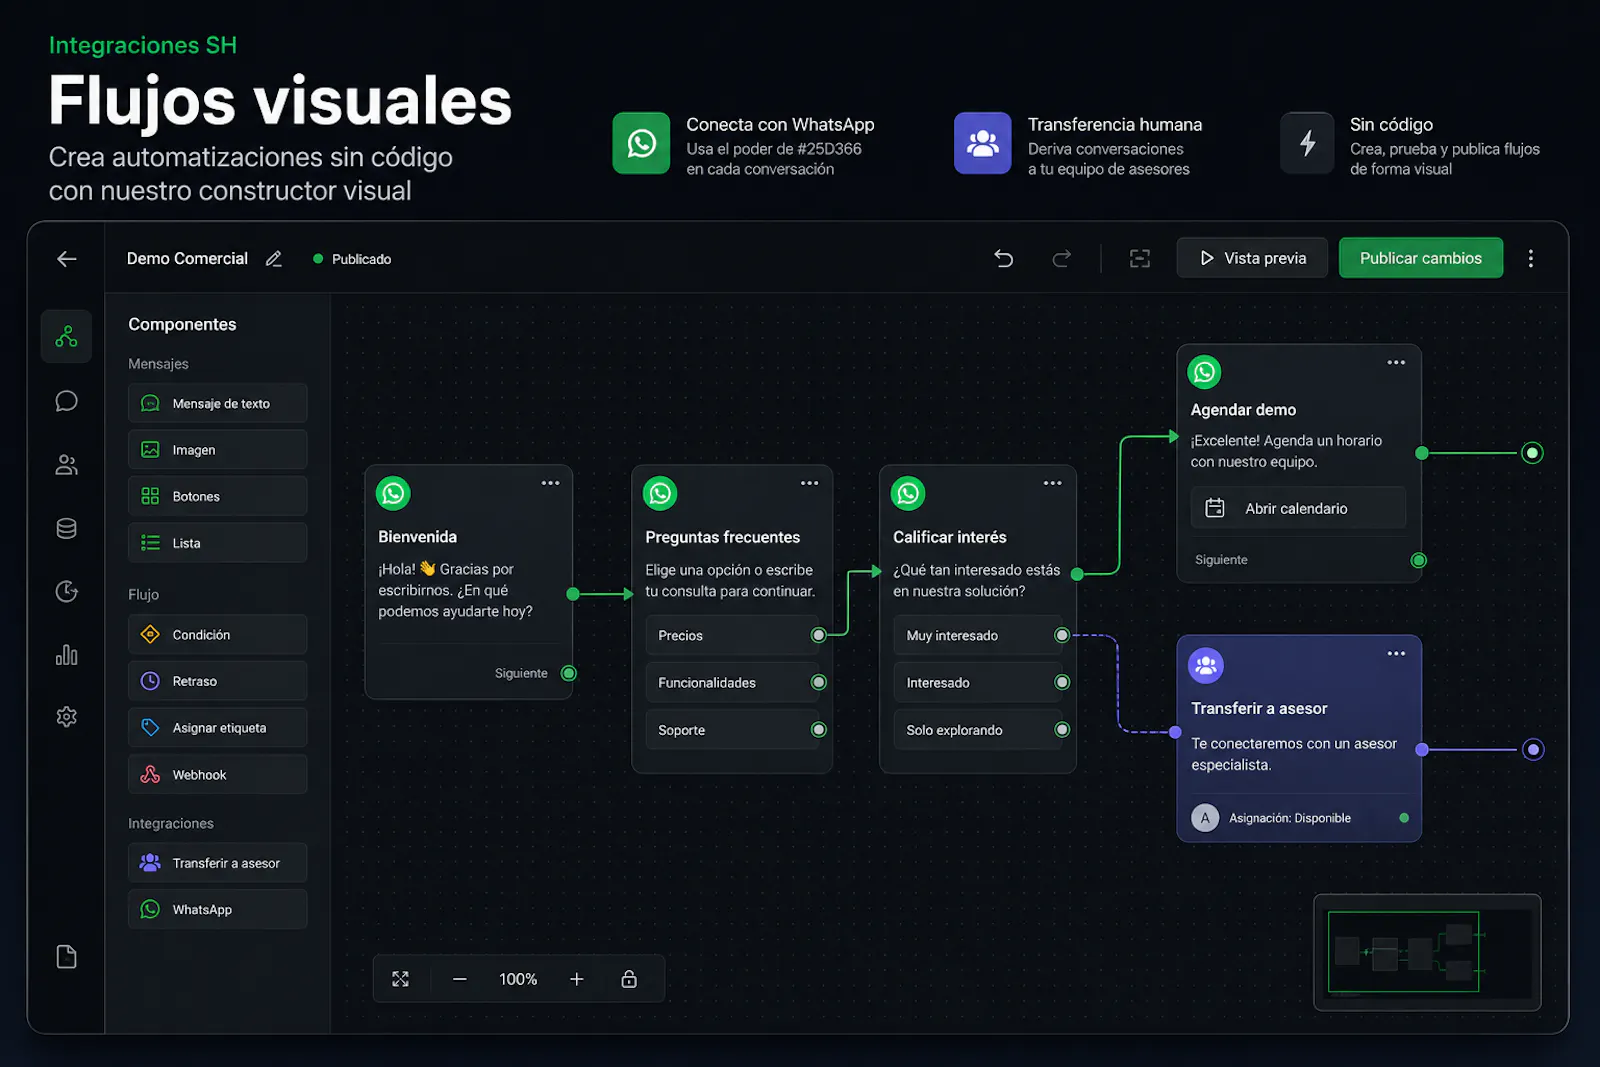Redo the last change

pos(1062,259)
